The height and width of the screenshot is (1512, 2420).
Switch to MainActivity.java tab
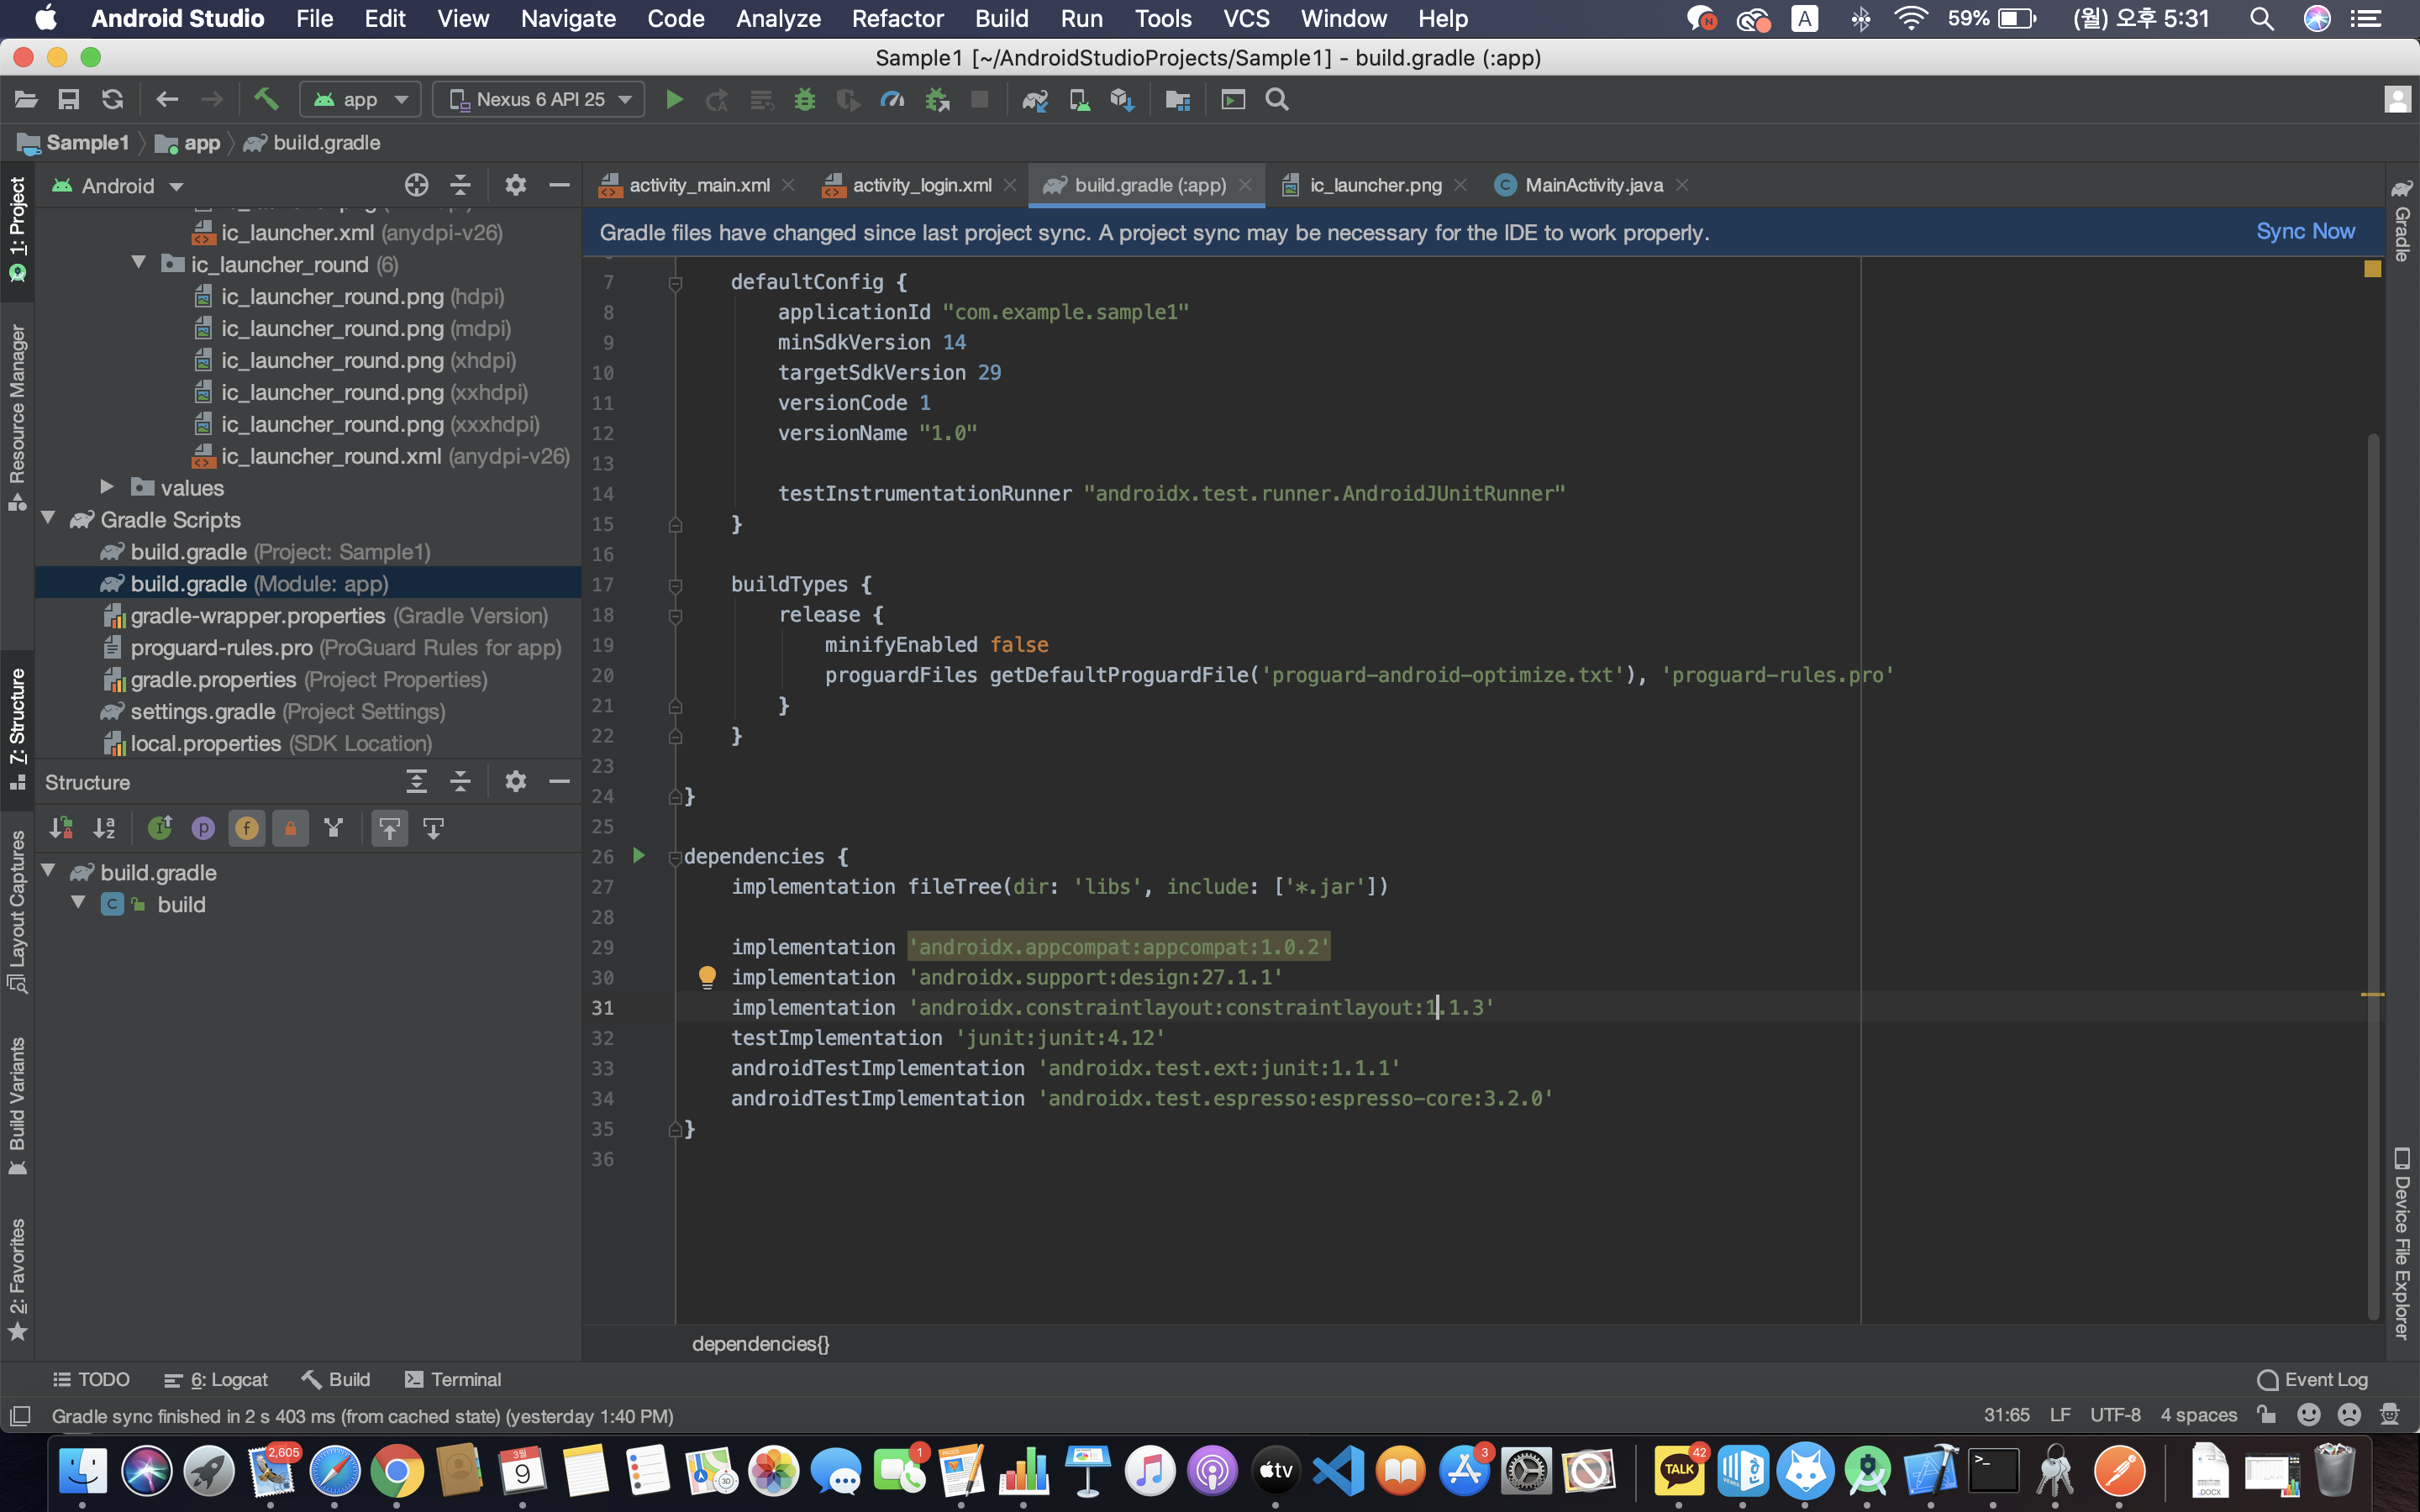point(1592,185)
